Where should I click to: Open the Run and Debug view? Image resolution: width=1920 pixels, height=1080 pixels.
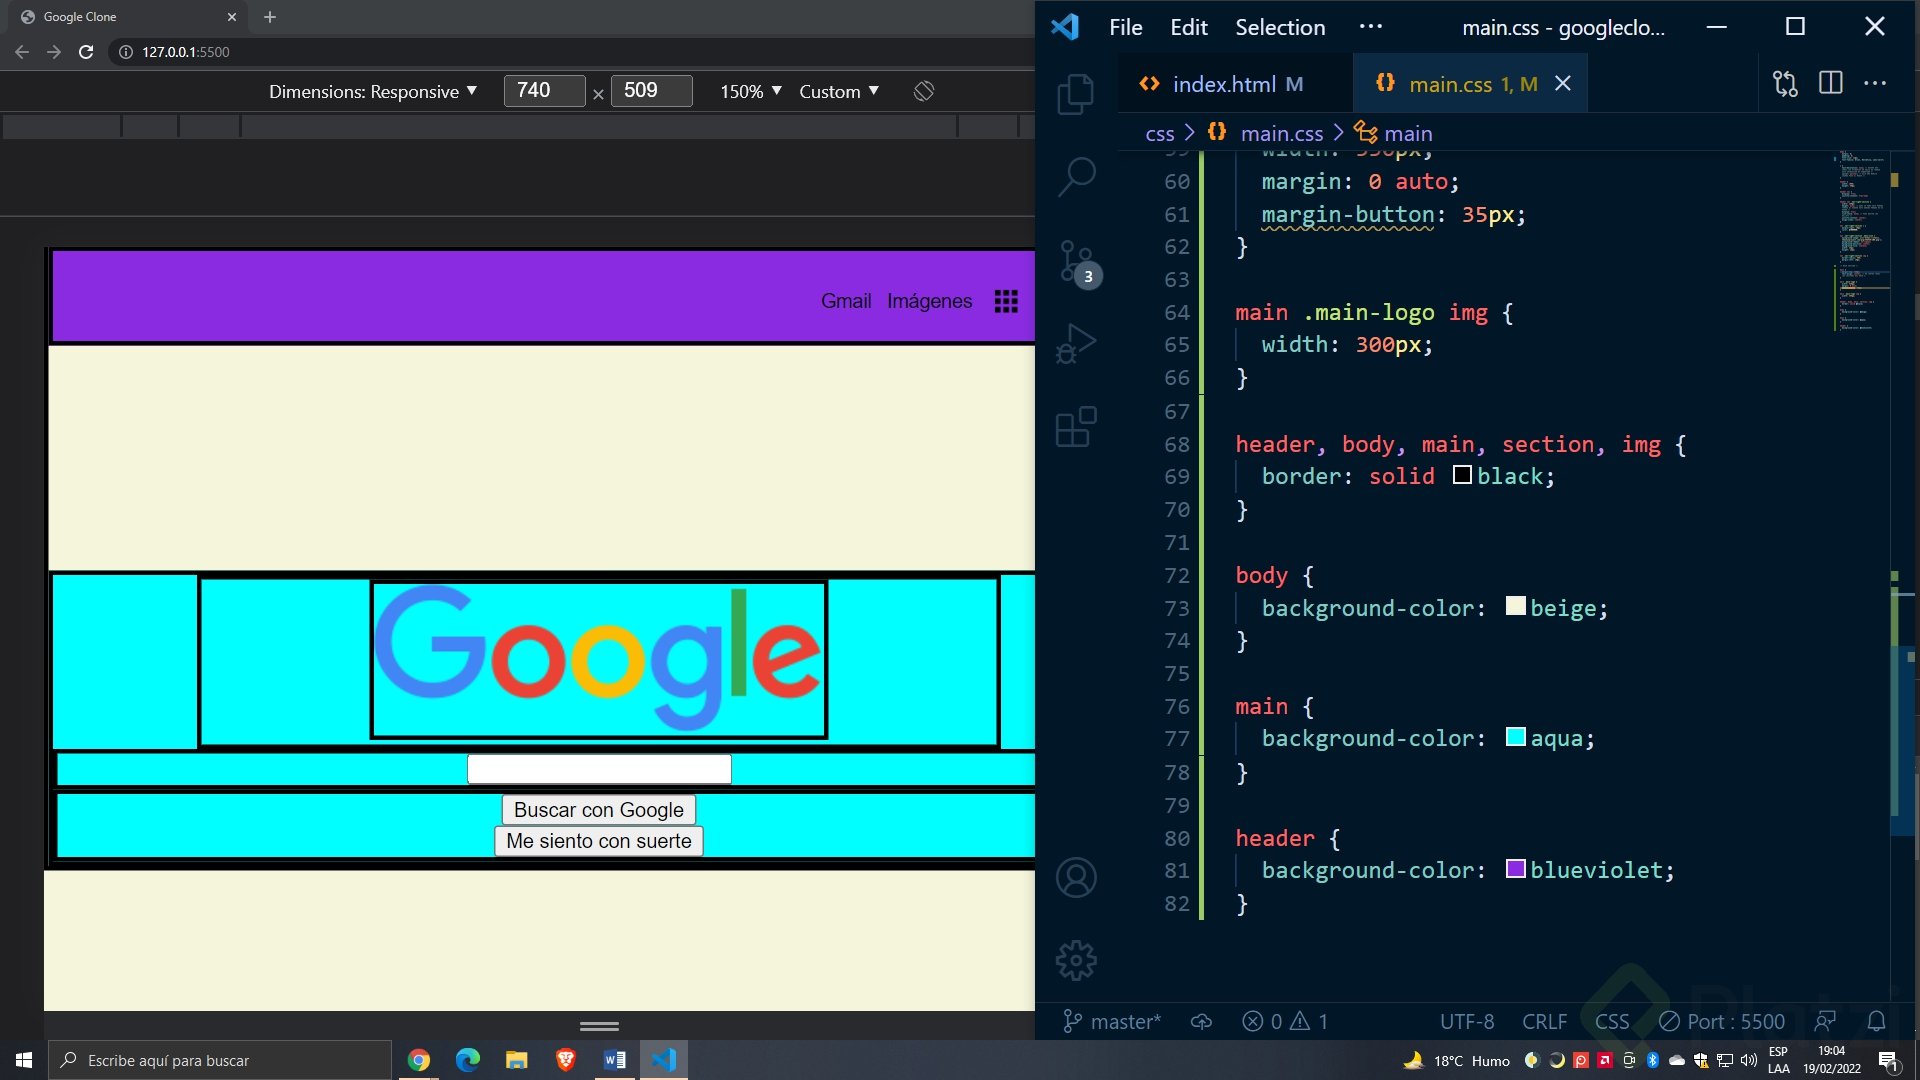click(x=1076, y=344)
